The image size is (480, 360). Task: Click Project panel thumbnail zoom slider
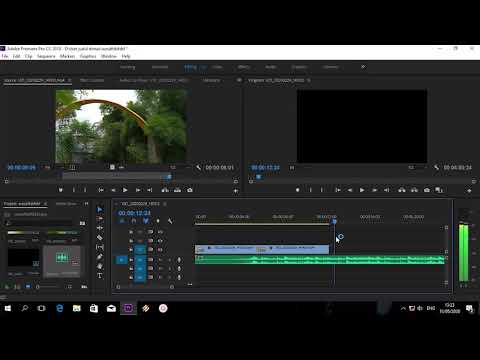click(x=47, y=286)
